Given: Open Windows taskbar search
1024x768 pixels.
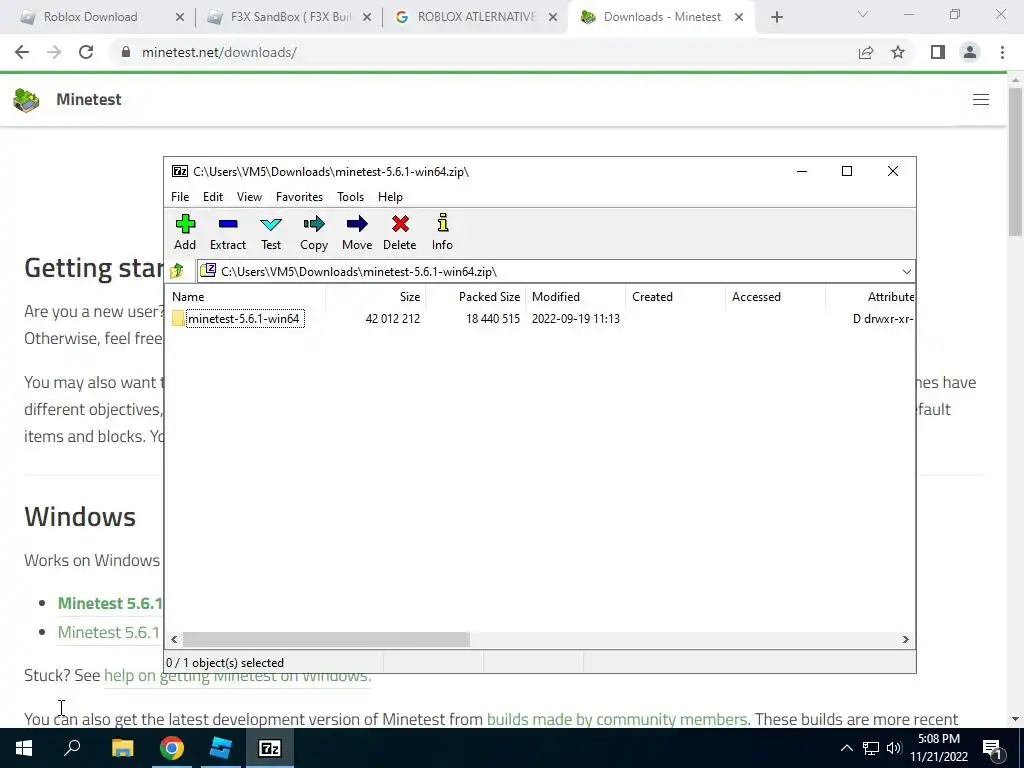Looking at the screenshot, I should click(72, 748).
